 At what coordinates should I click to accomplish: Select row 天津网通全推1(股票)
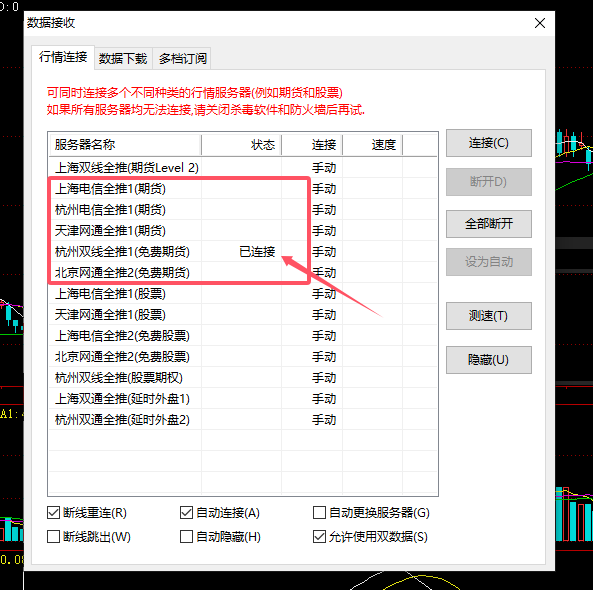[x=243, y=314]
